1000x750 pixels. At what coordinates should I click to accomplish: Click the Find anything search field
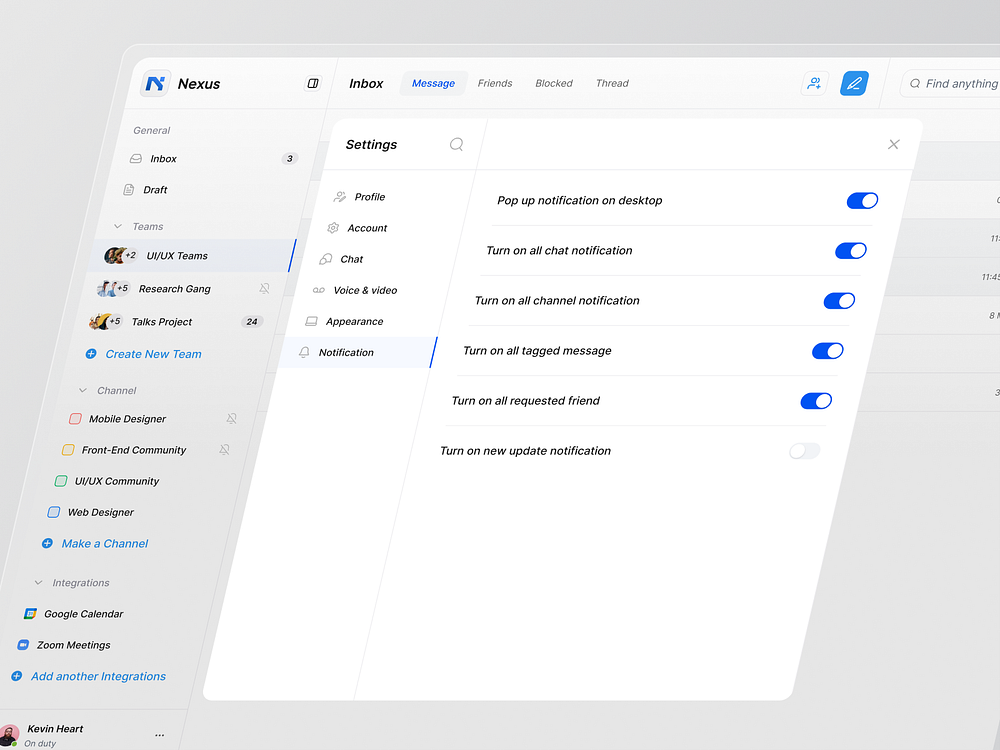(x=953, y=84)
